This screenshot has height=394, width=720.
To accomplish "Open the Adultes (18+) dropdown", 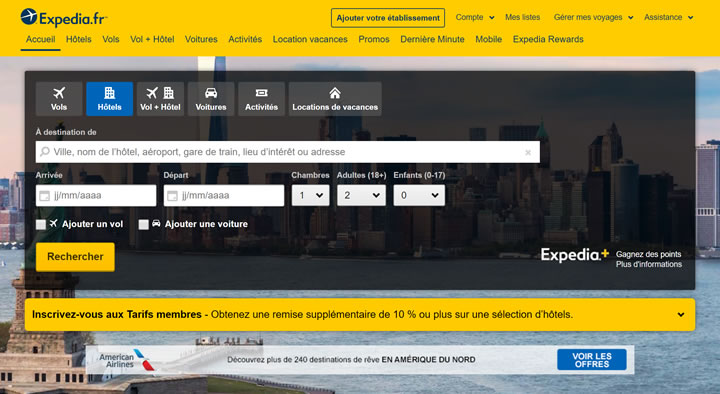I will coord(361,195).
